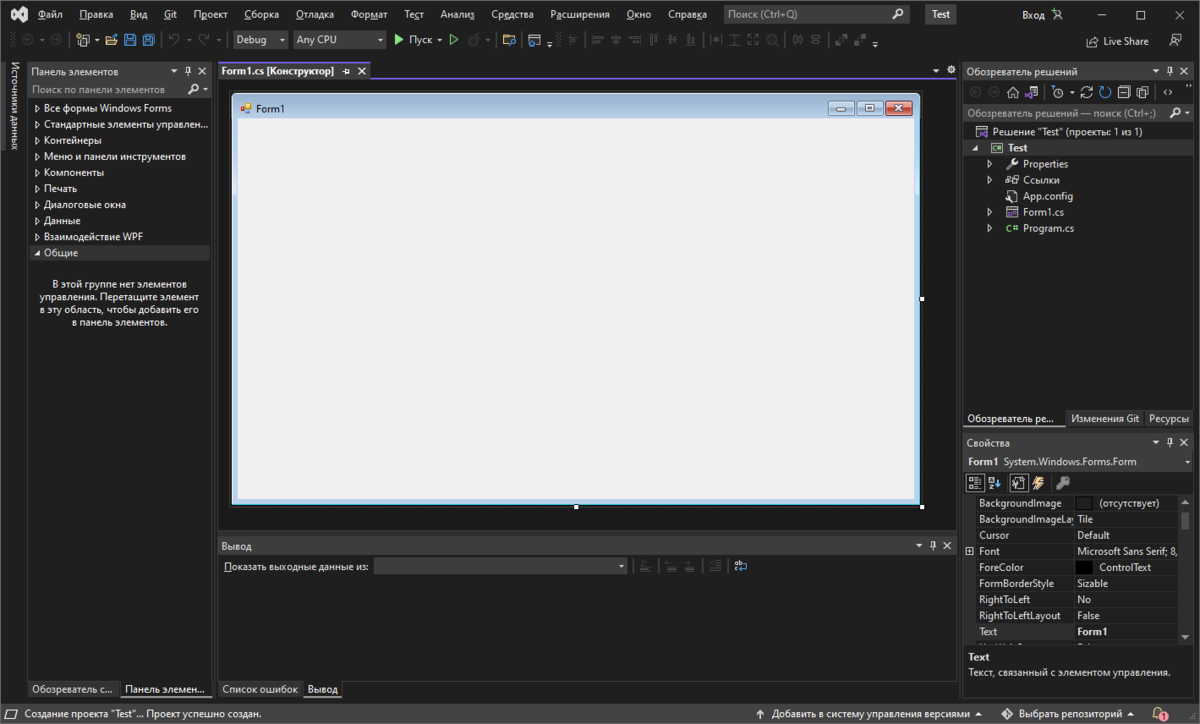Image resolution: width=1200 pixels, height=724 pixels.
Task: Toggle auto-hide pin of Панель элементов
Action: tap(188, 72)
